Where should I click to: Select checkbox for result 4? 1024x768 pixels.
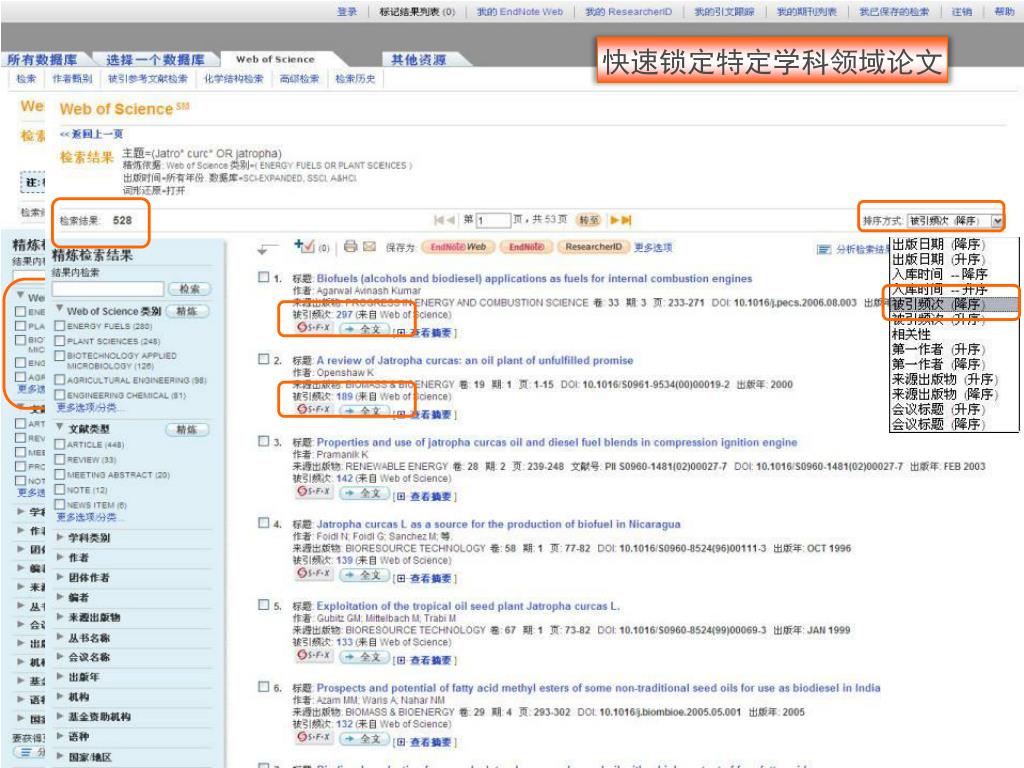pyautogui.click(x=263, y=523)
